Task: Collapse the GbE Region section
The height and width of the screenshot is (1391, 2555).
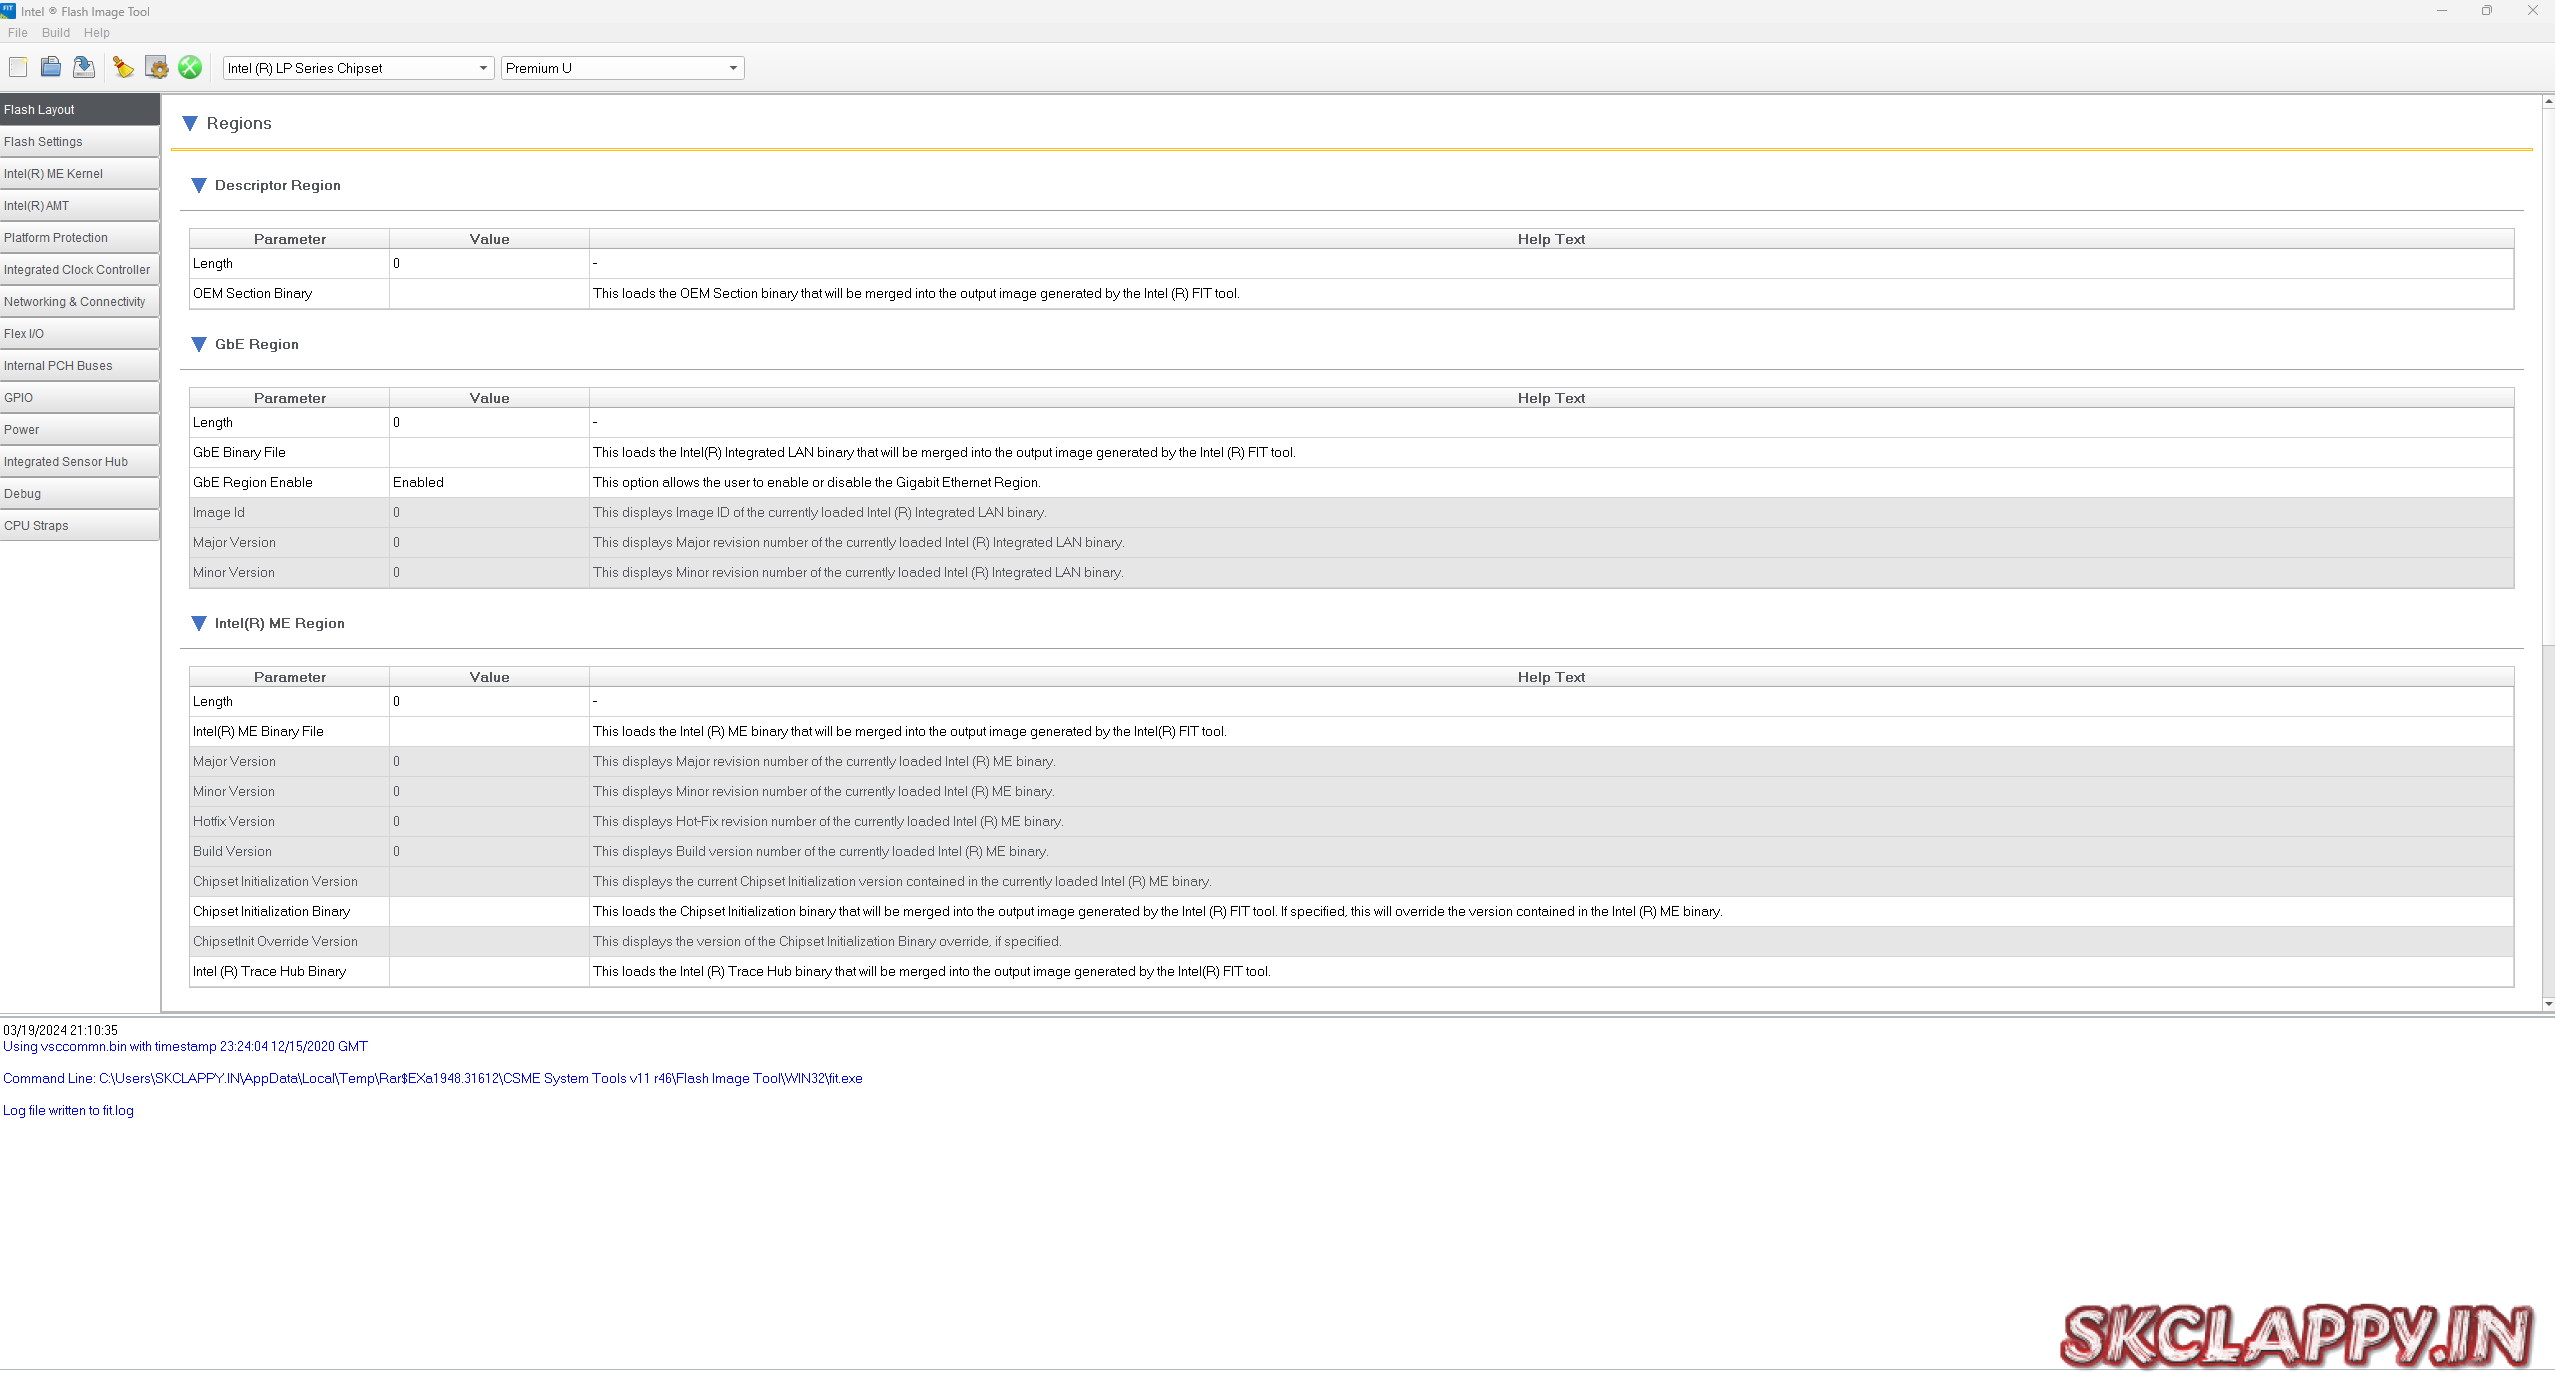Action: [x=198, y=344]
